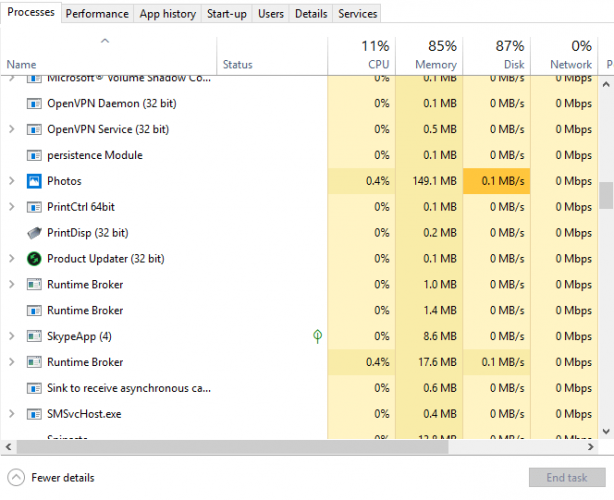Click the persistence Module process icon
Viewport: 614px width, 500px height.
[35, 155]
